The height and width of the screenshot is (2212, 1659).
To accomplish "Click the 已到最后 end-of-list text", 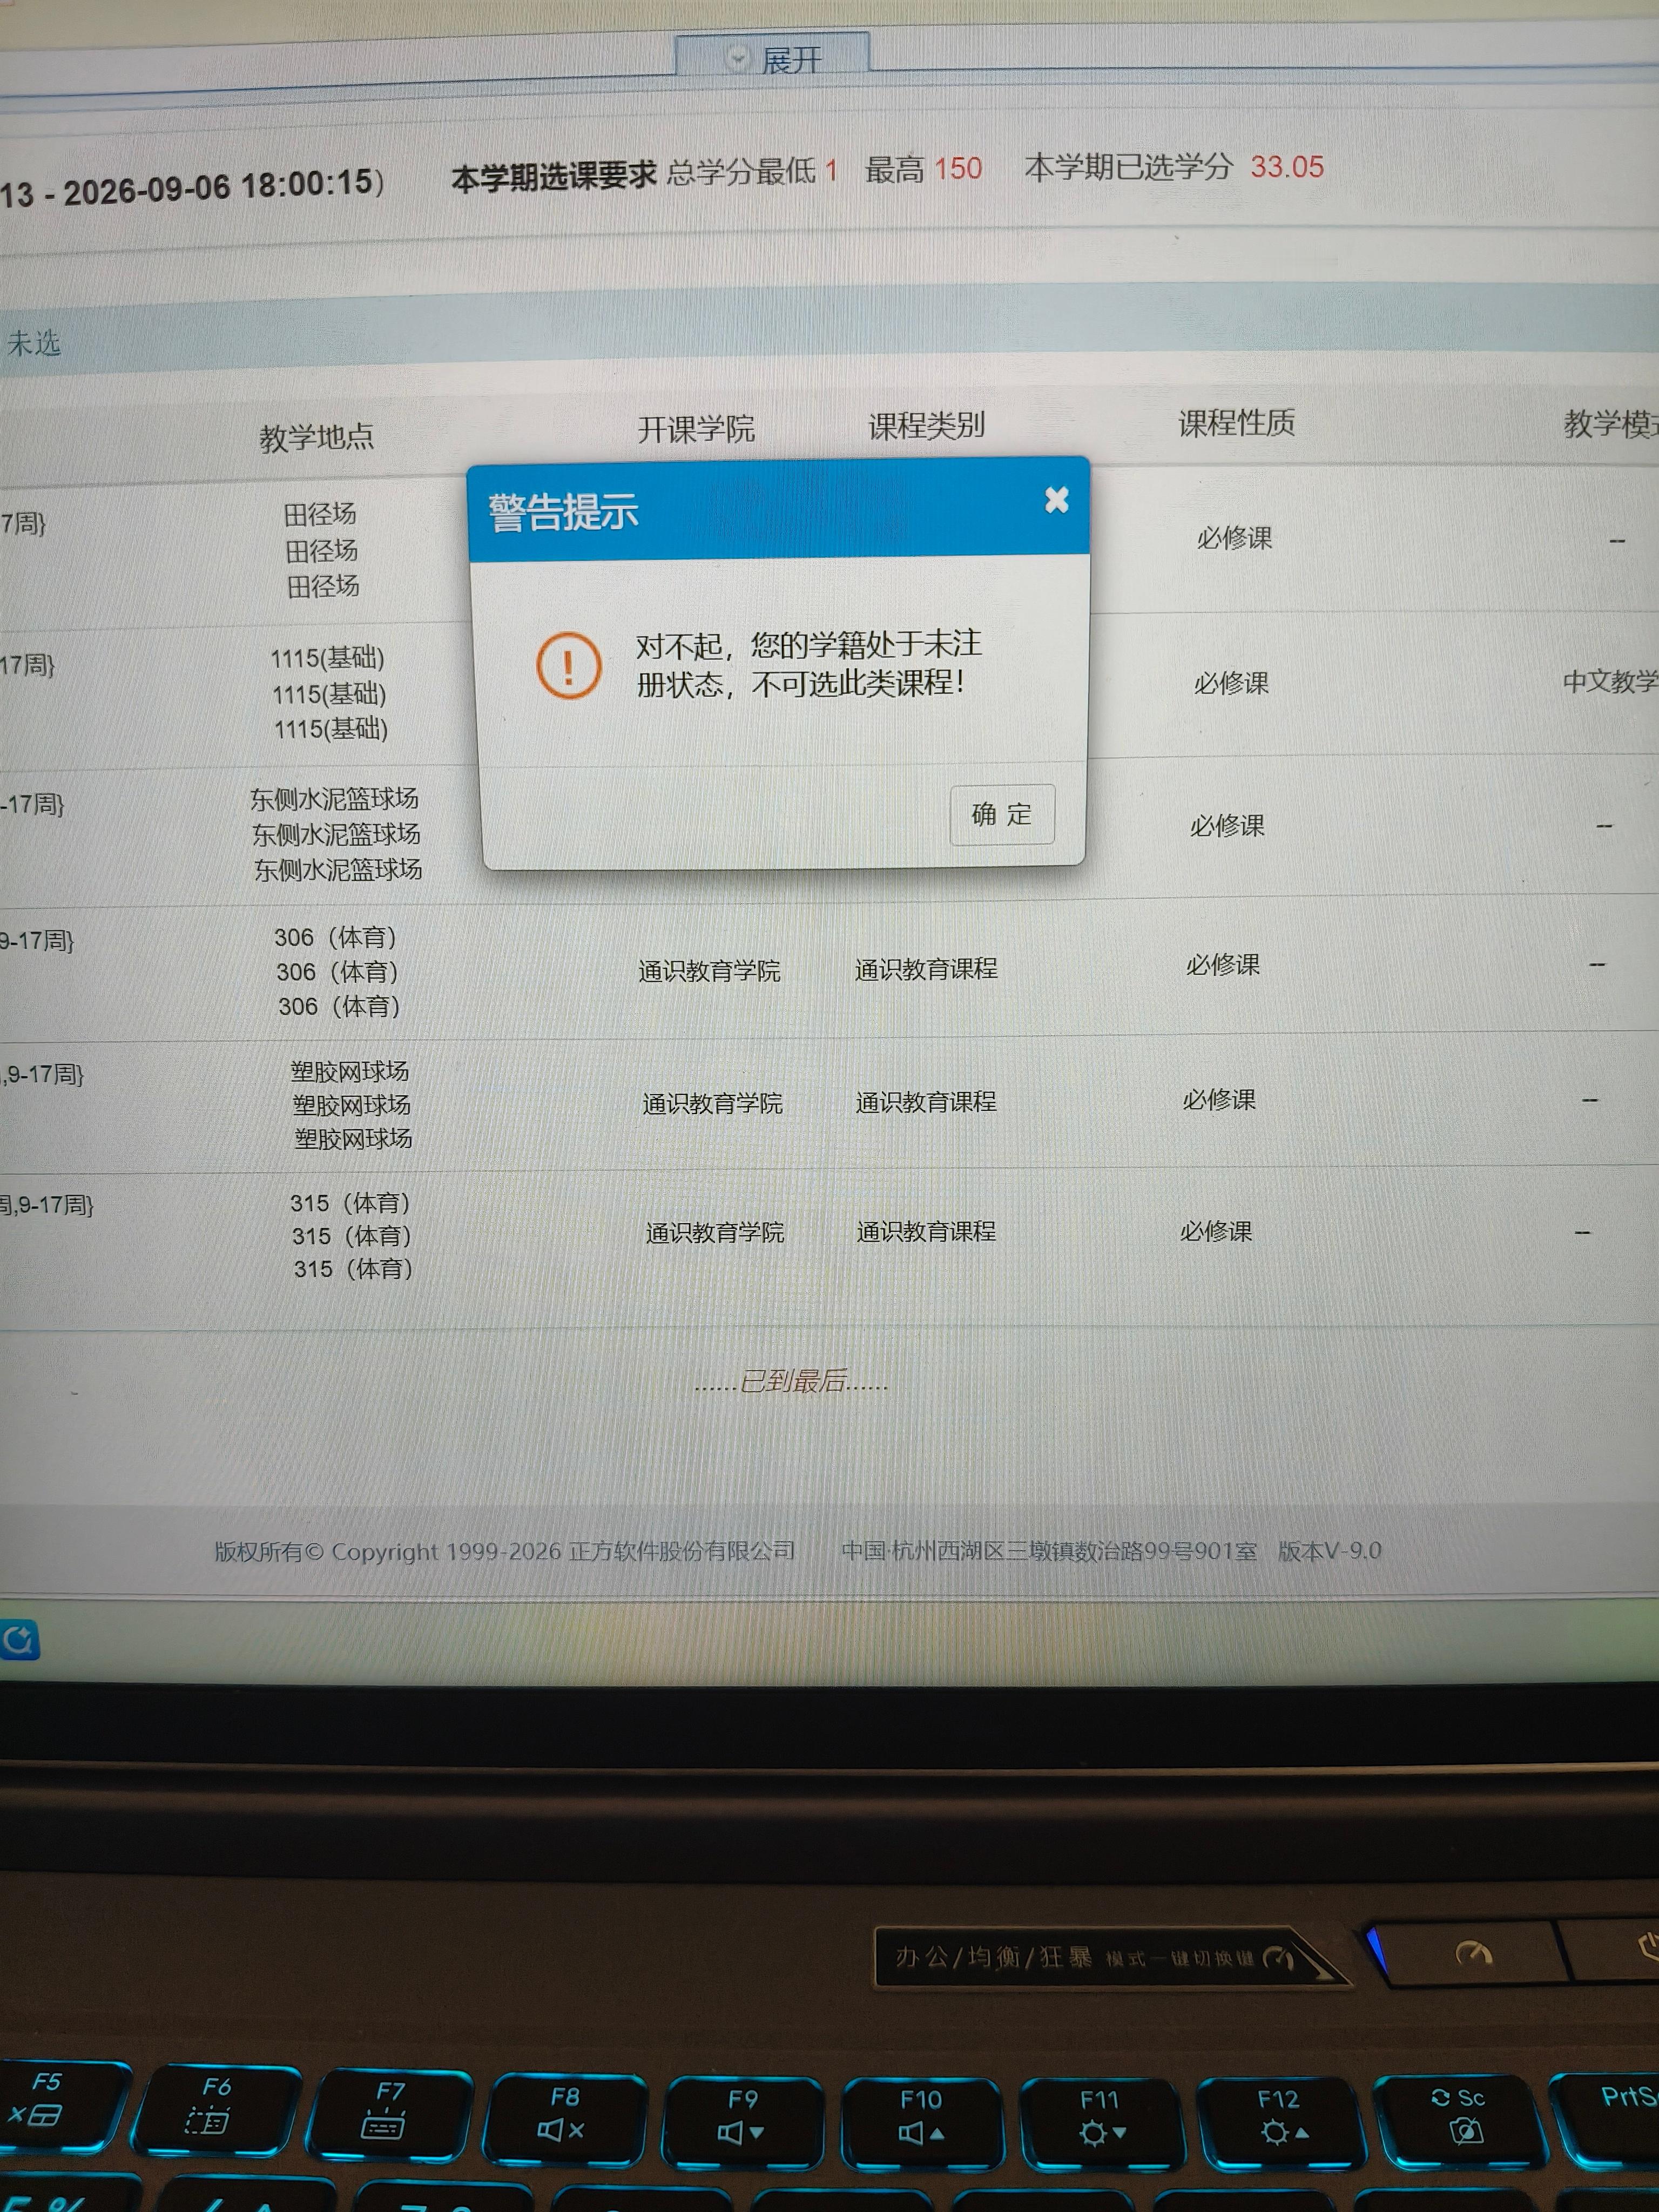I will pyautogui.click(x=791, y=1381).
